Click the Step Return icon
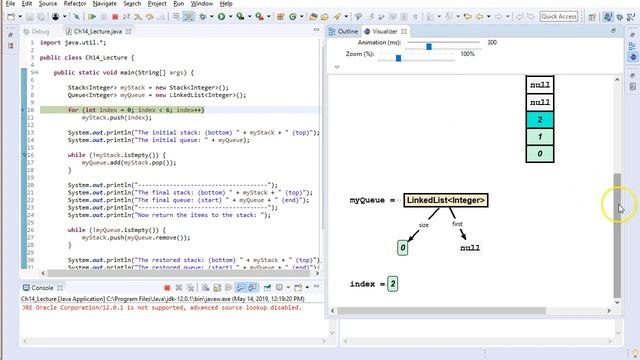Image resolution: width=640 pixels, height=360 pixels. 162,17
